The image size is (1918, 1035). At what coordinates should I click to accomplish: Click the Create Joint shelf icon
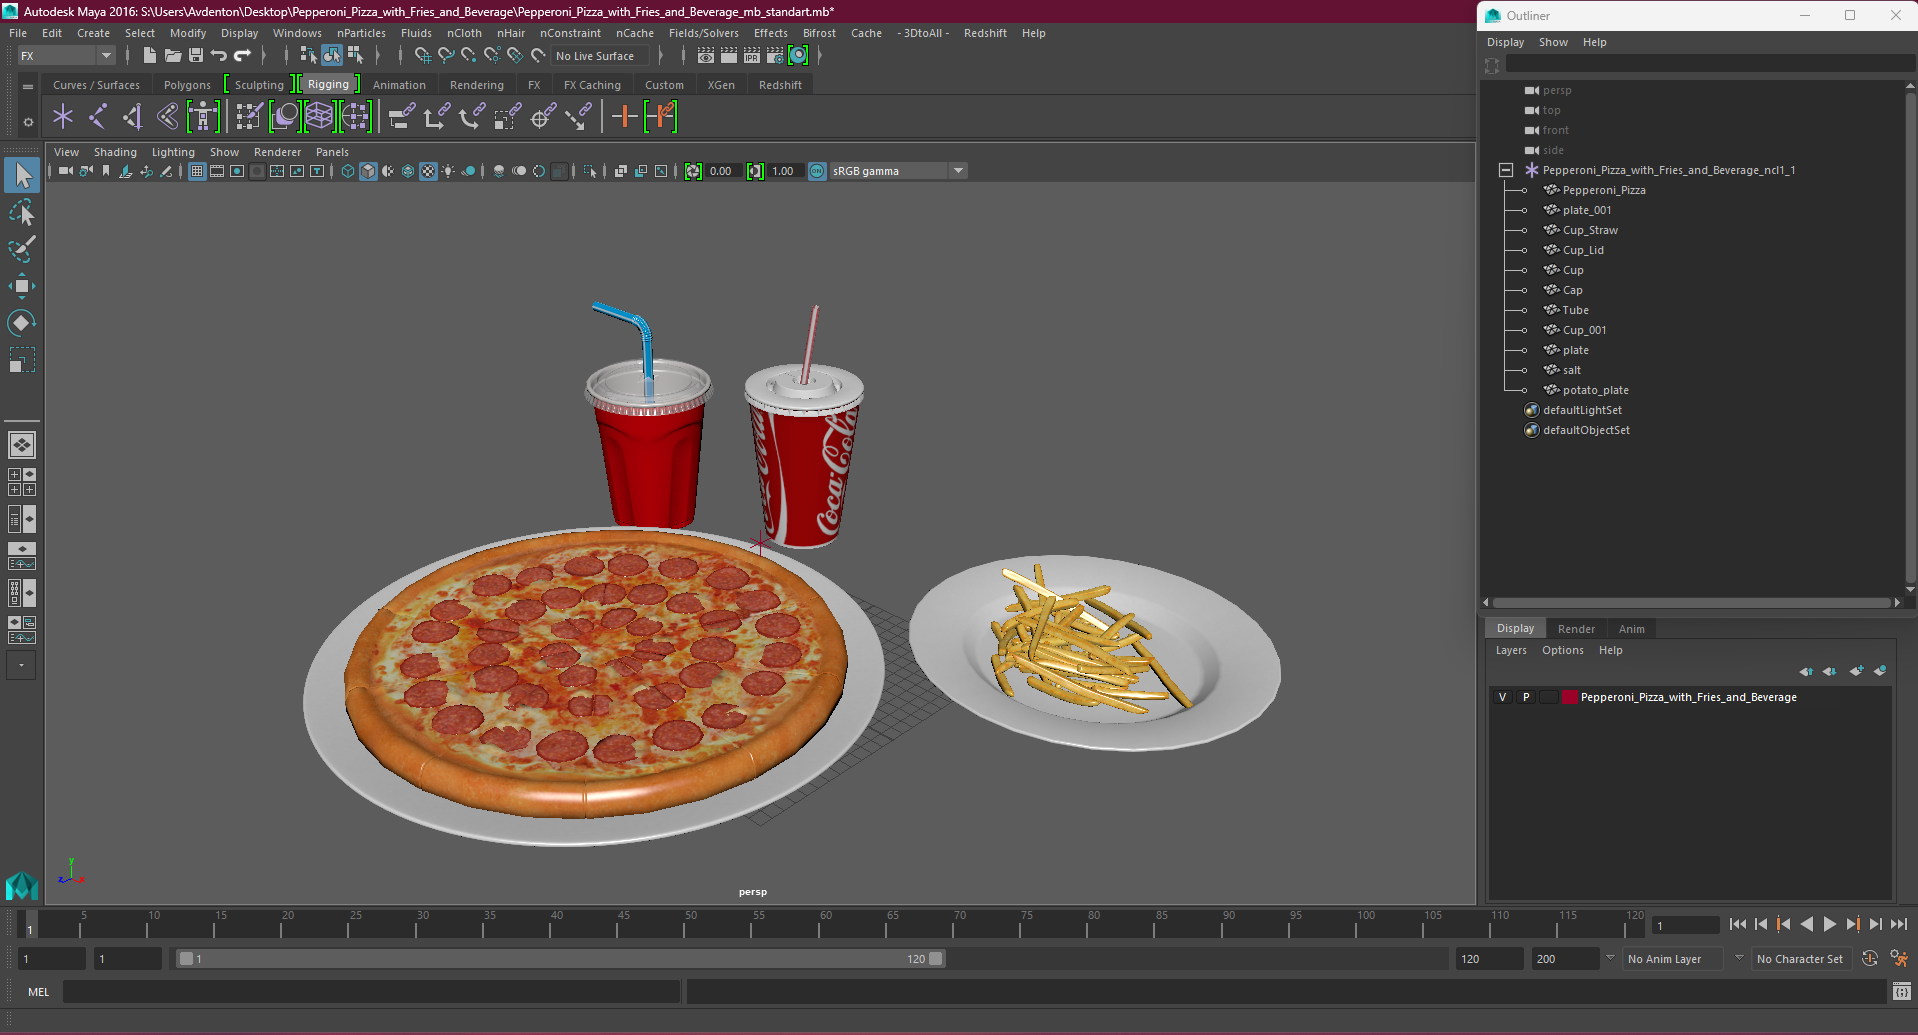(x=98, y=117)
